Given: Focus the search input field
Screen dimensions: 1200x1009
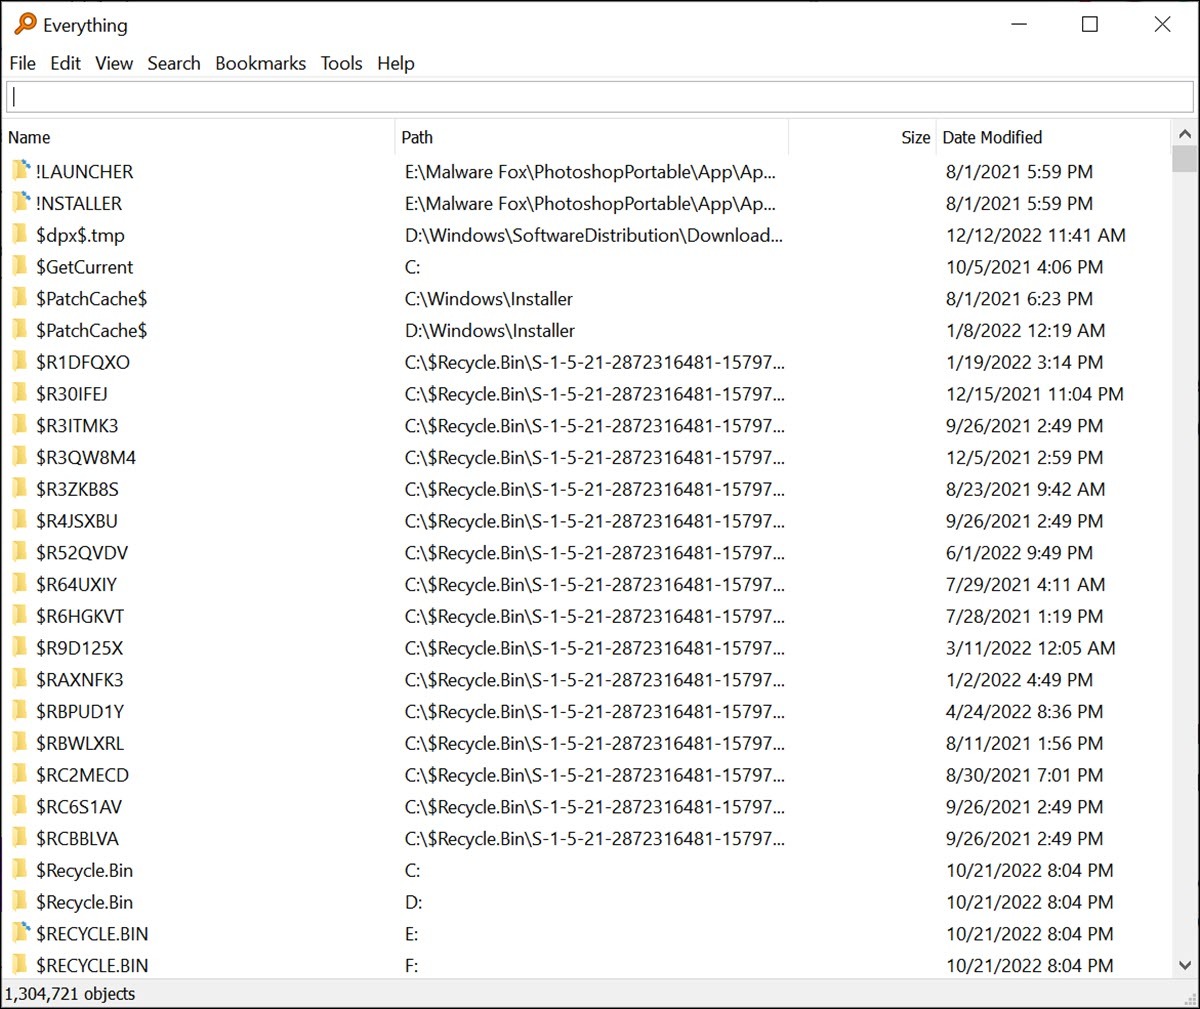Looking at the screenshot, I should click(x=600, y=97).
